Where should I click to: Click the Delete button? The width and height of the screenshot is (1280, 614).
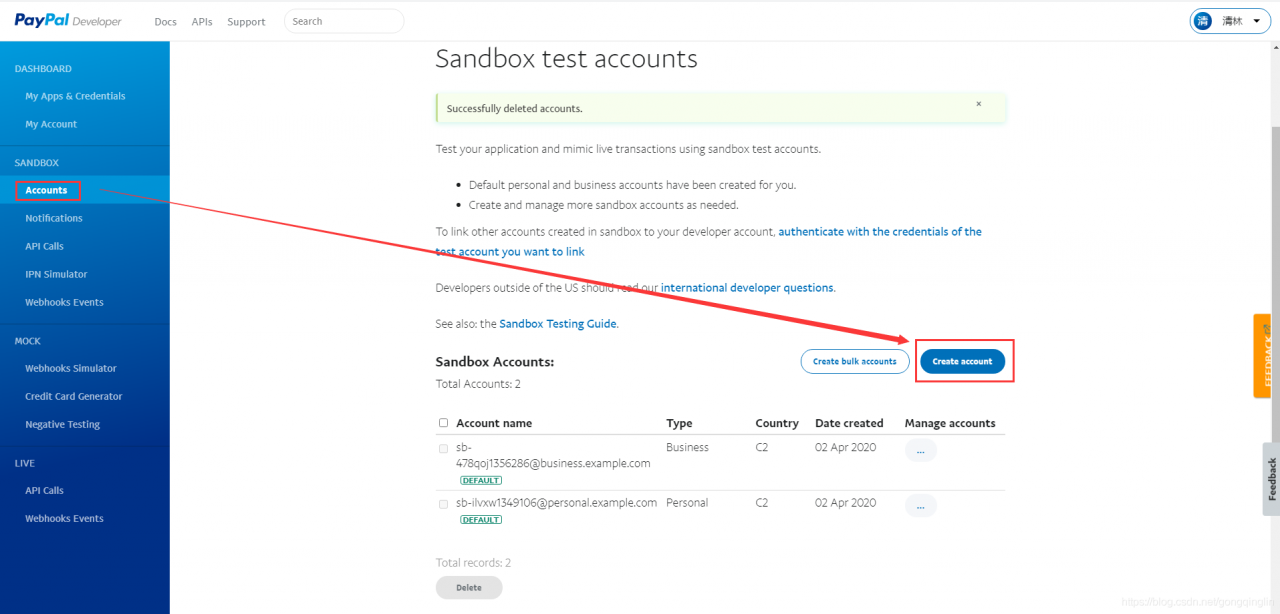[x=469, y=588]
